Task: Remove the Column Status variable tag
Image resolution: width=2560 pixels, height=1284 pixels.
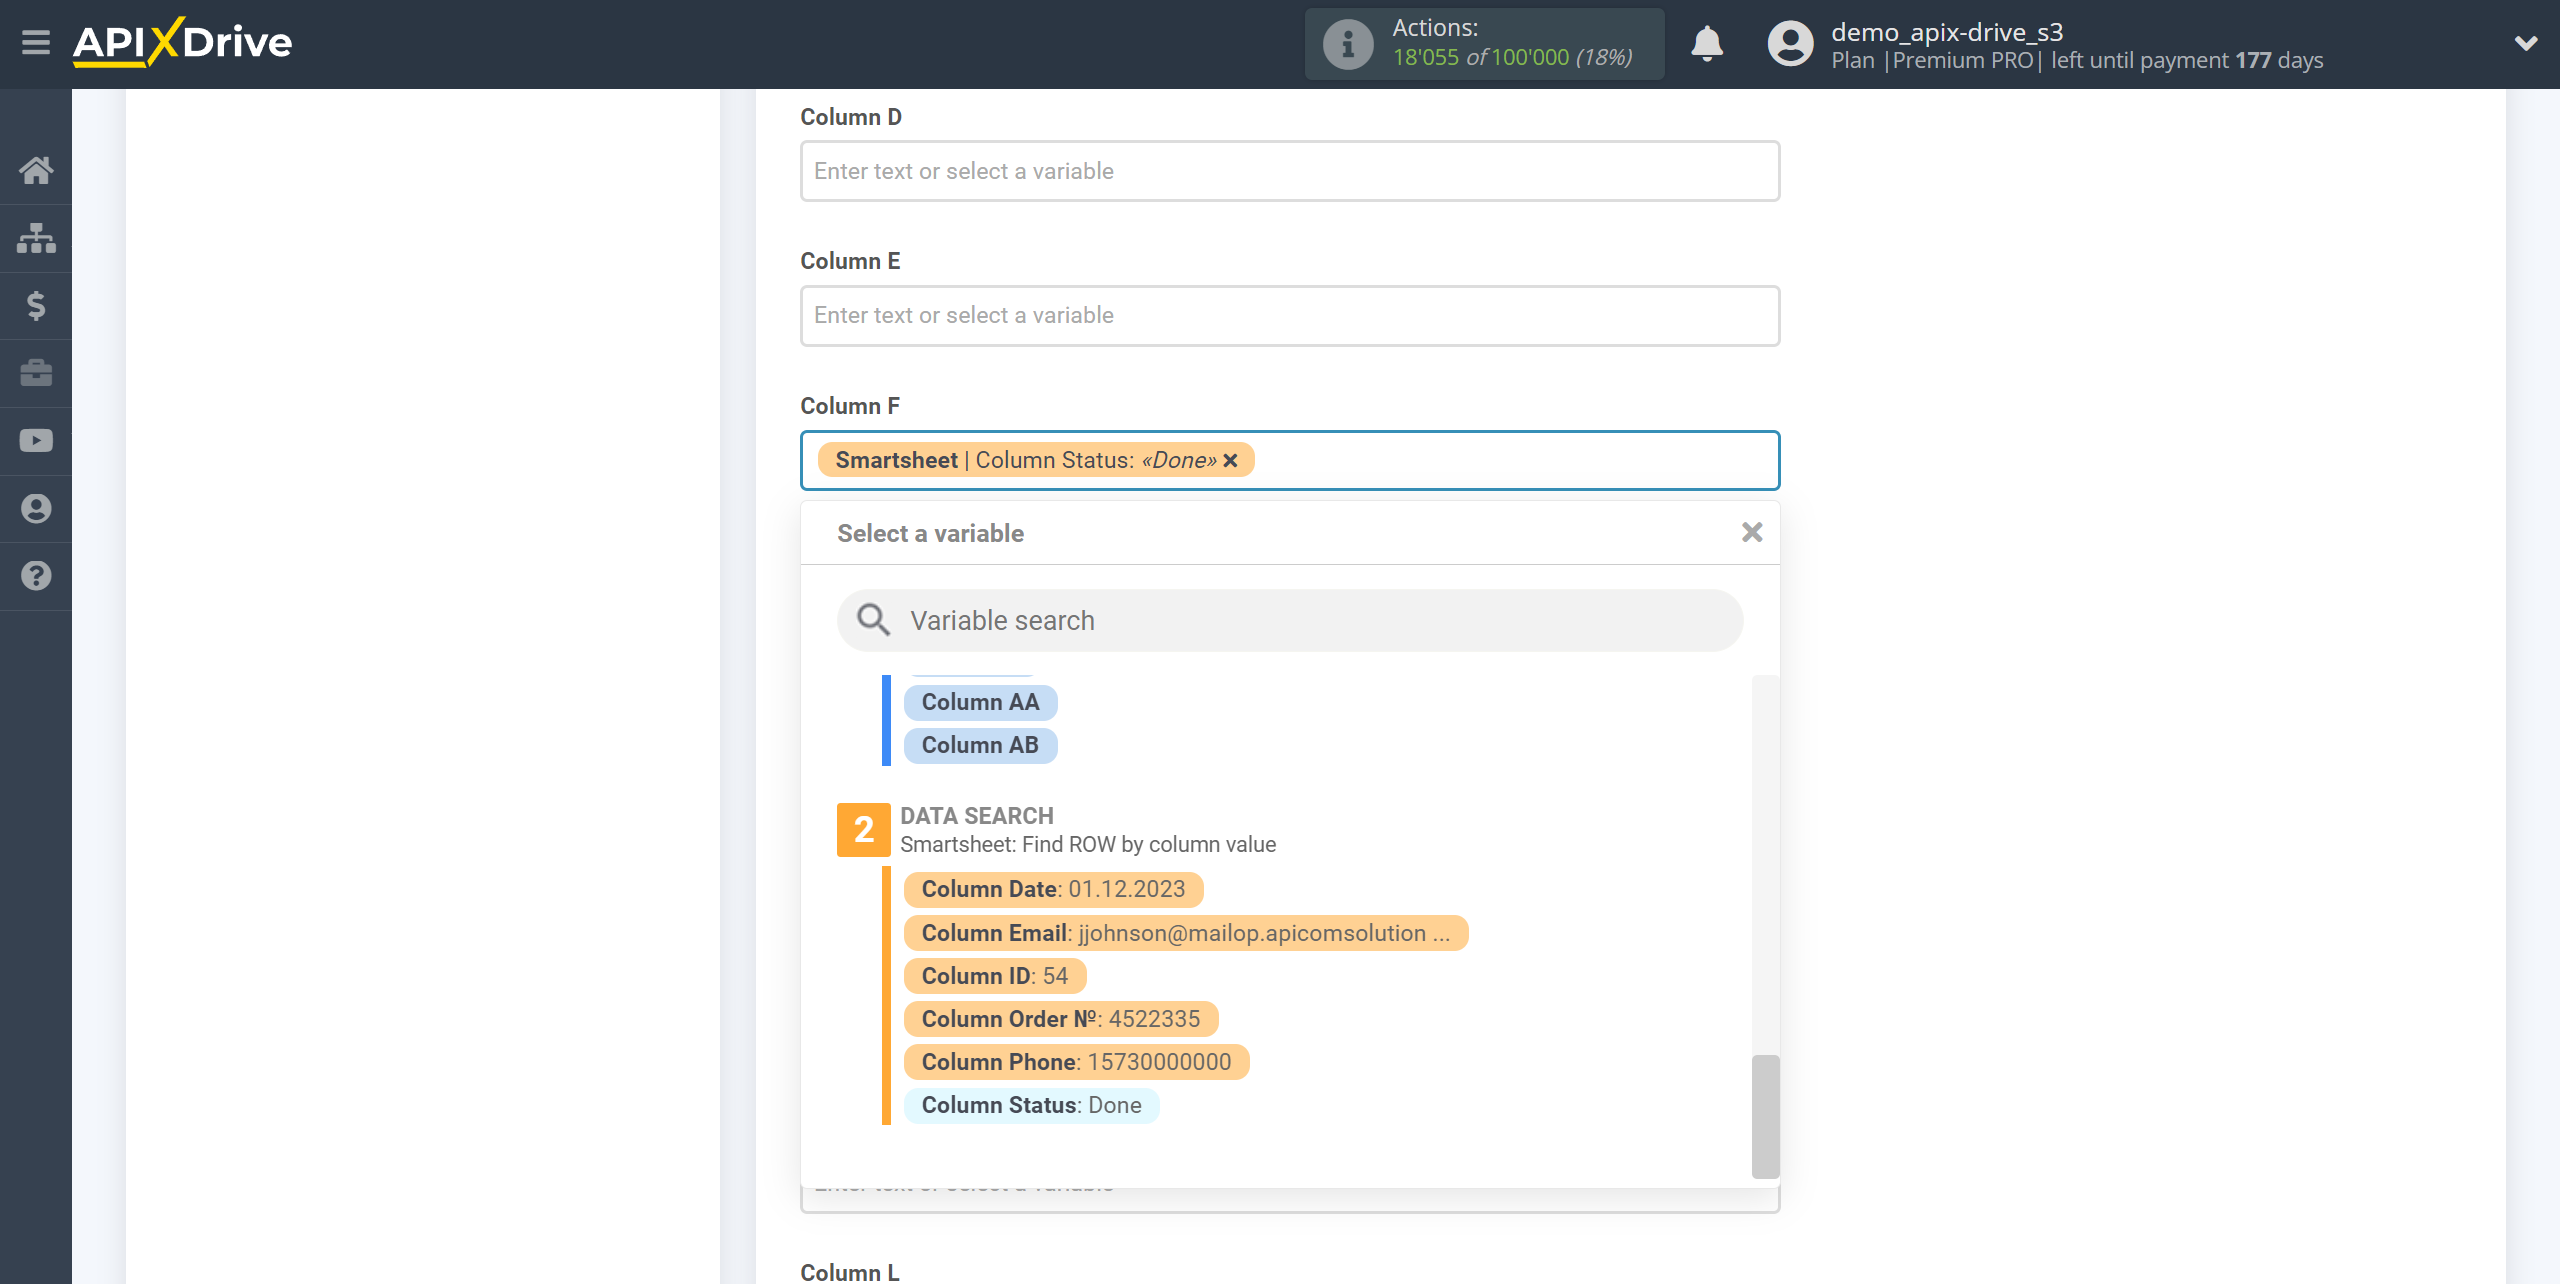Action: tap(1231, 460)
